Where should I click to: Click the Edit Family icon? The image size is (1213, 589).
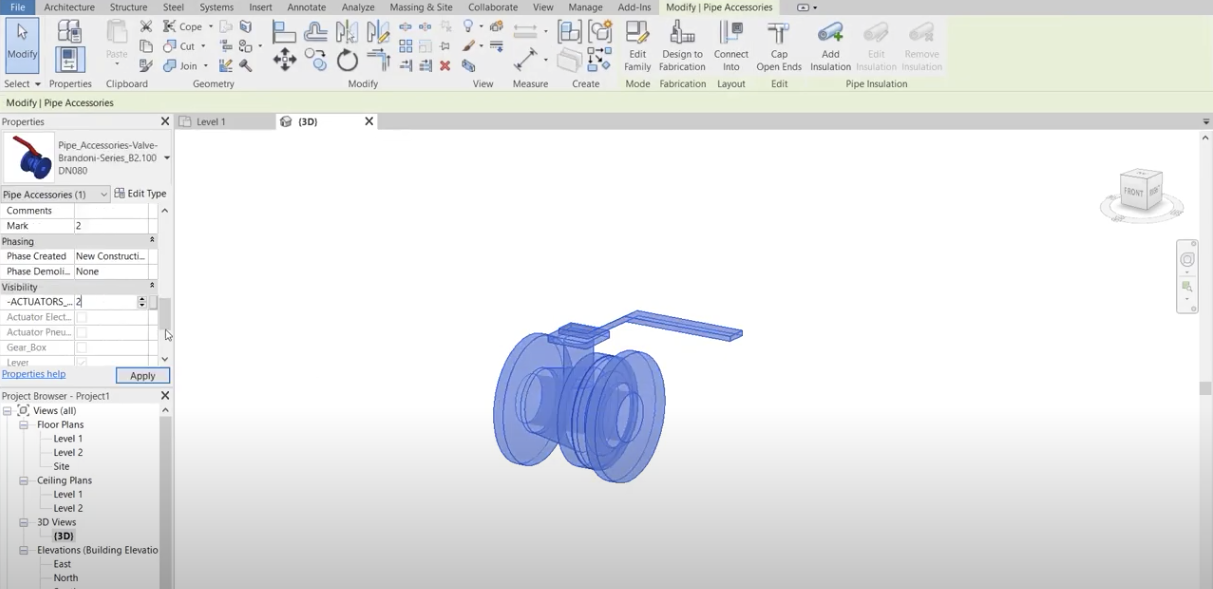(637, 46)
